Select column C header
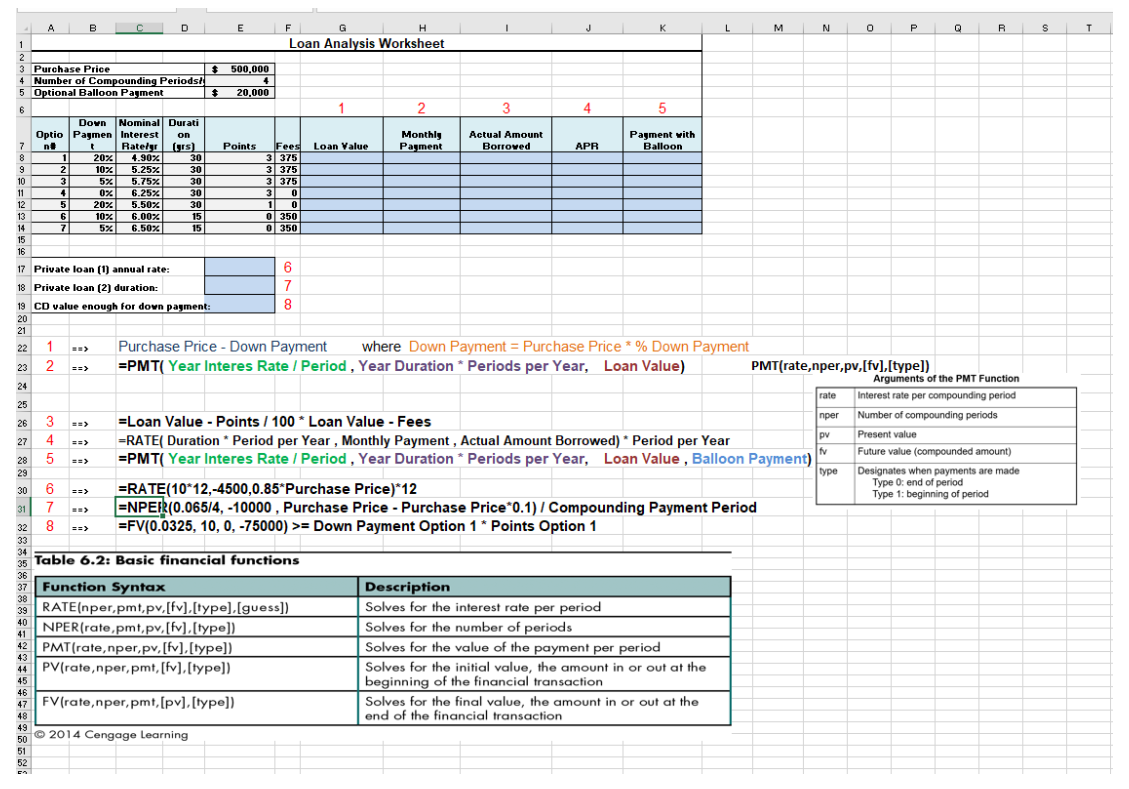 tap(139, 28)
